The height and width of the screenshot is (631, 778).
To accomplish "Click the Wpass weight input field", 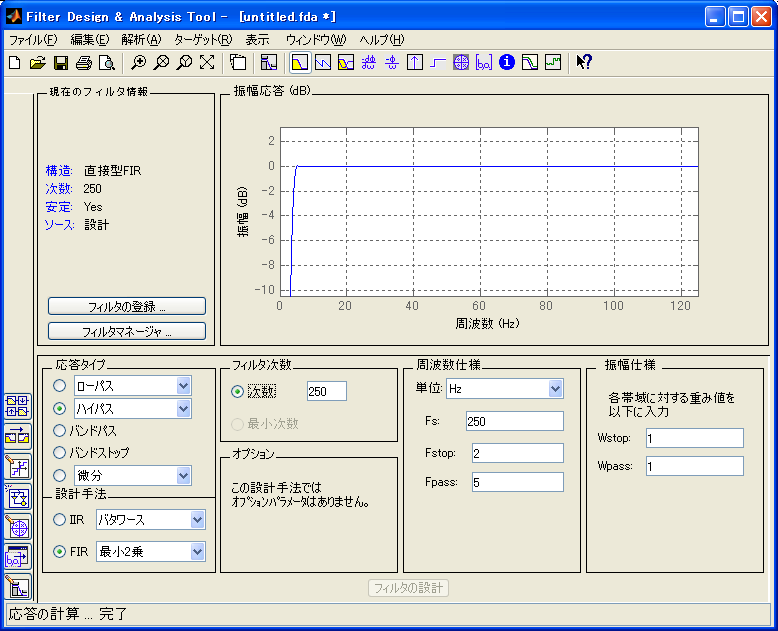I will [x=695, y=466].
